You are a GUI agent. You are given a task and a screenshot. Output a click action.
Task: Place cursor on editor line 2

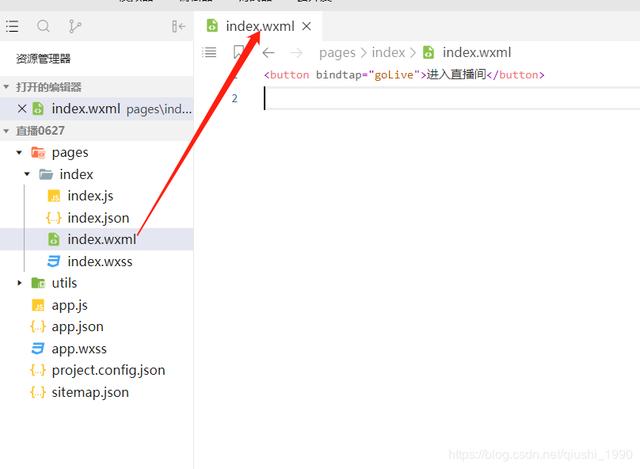click(452, 98)
